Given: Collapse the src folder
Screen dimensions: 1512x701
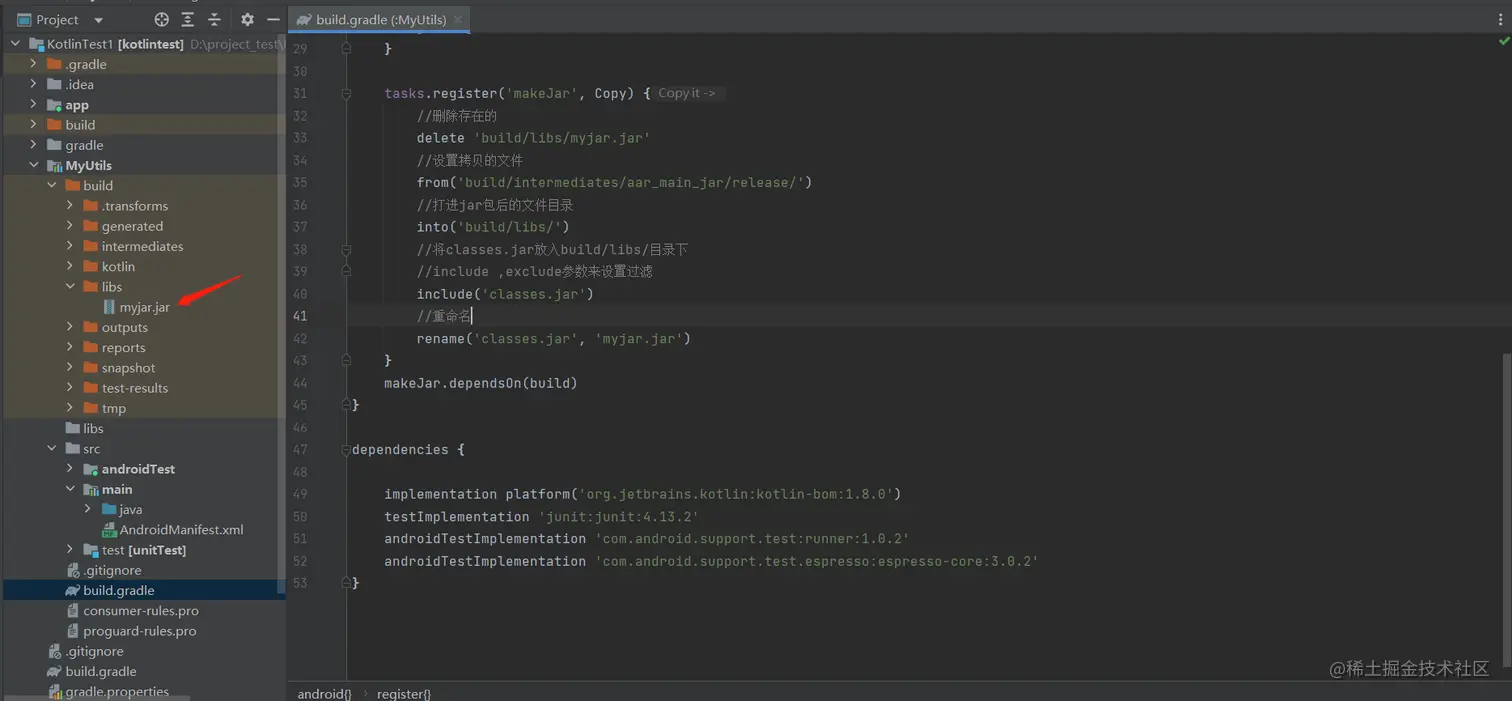Looking at the screenshot, I should point(52,449).
